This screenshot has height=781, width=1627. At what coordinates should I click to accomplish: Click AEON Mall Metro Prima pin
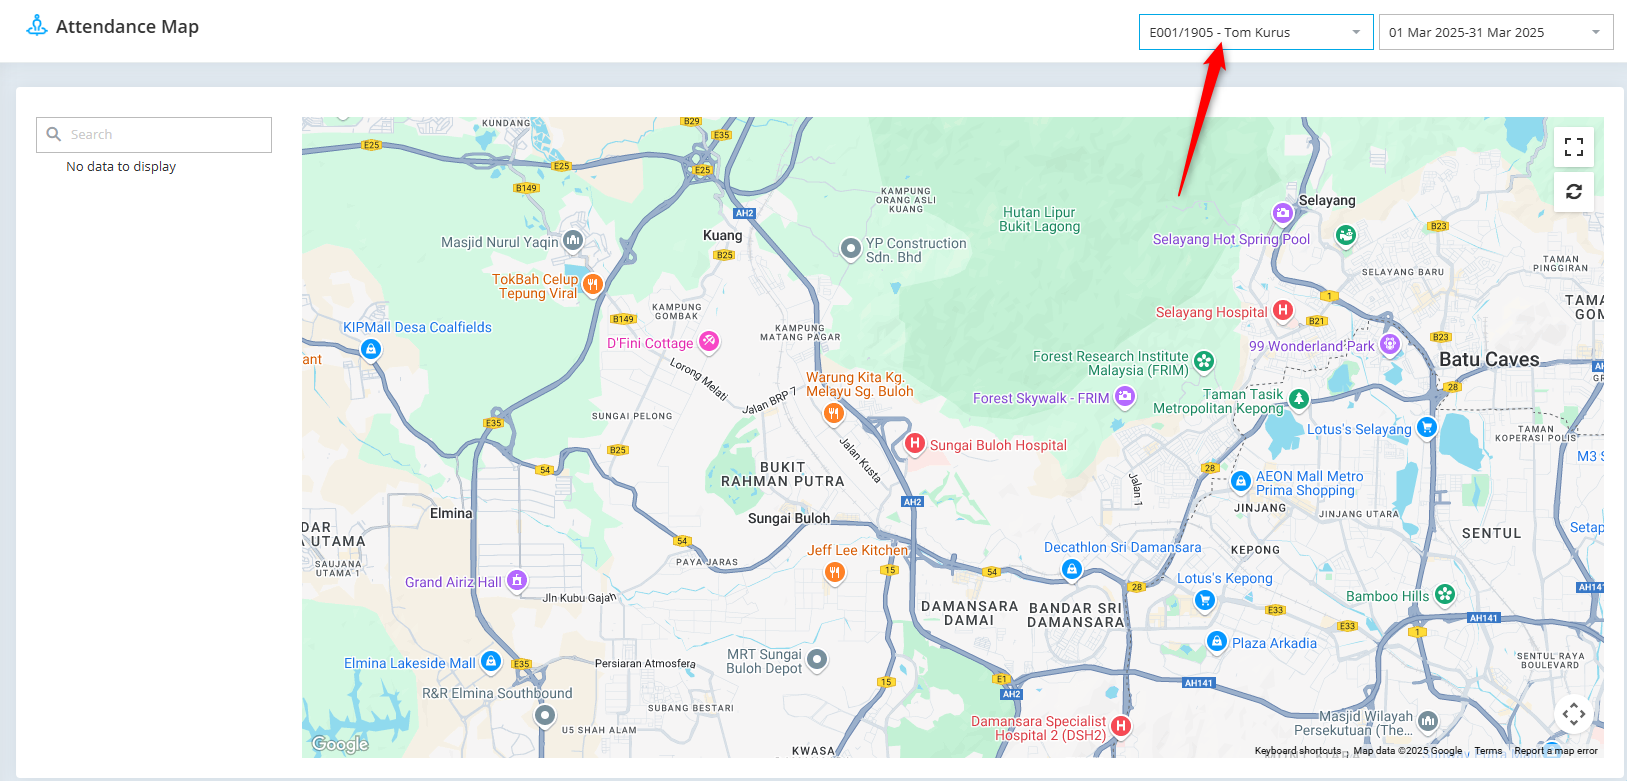click(1240, 481)
